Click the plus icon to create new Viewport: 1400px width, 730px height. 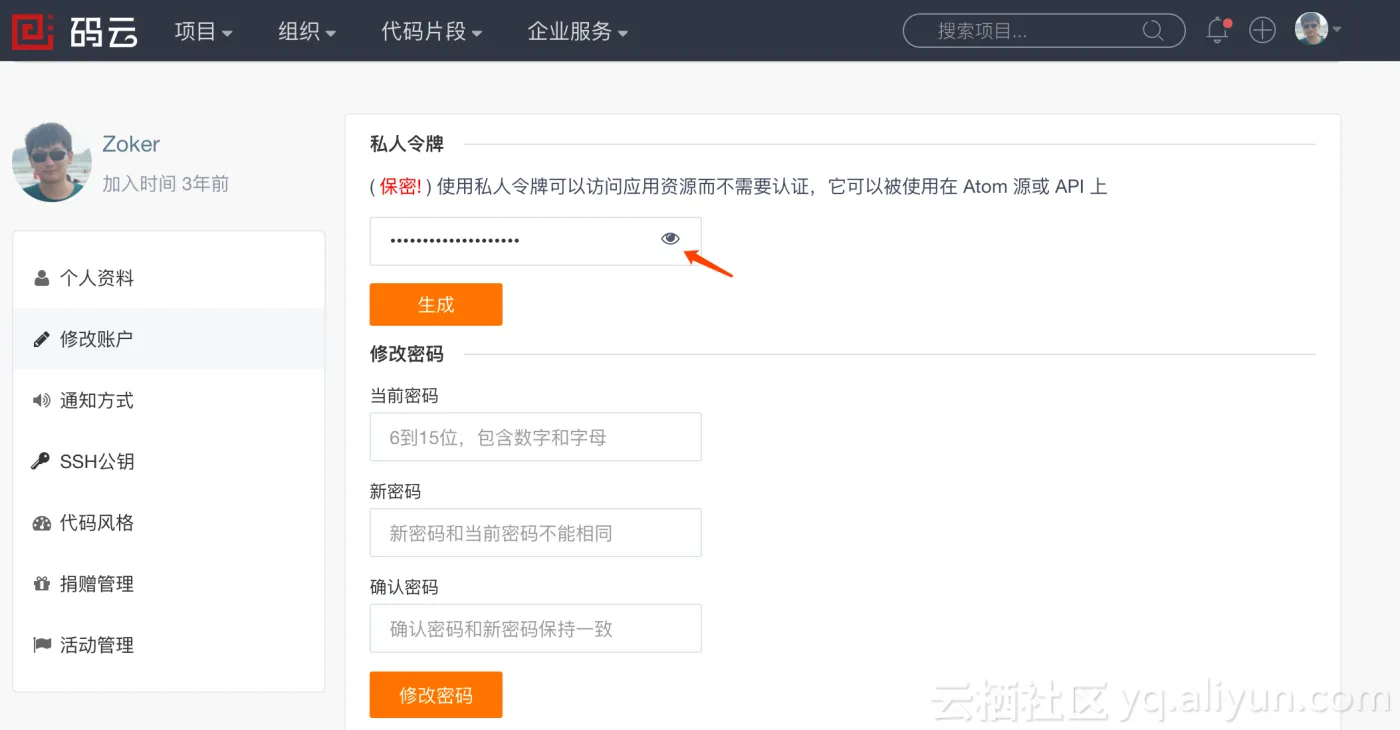coord(1263,31)
